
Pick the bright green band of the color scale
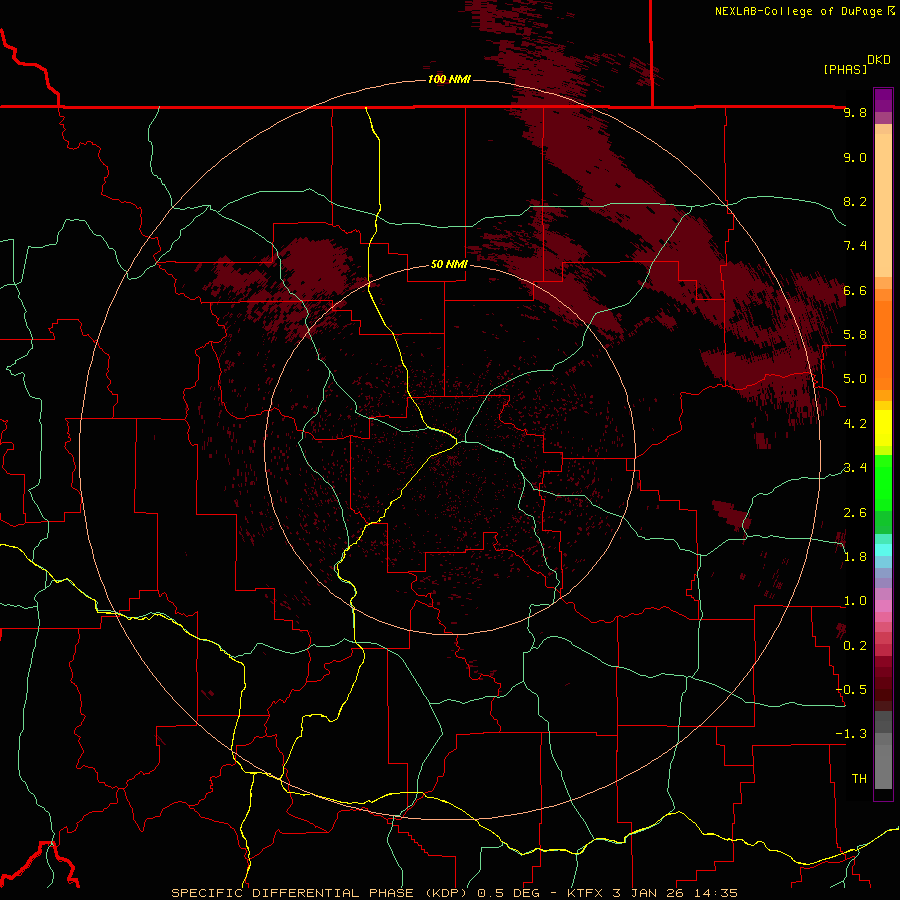[883, 482]
